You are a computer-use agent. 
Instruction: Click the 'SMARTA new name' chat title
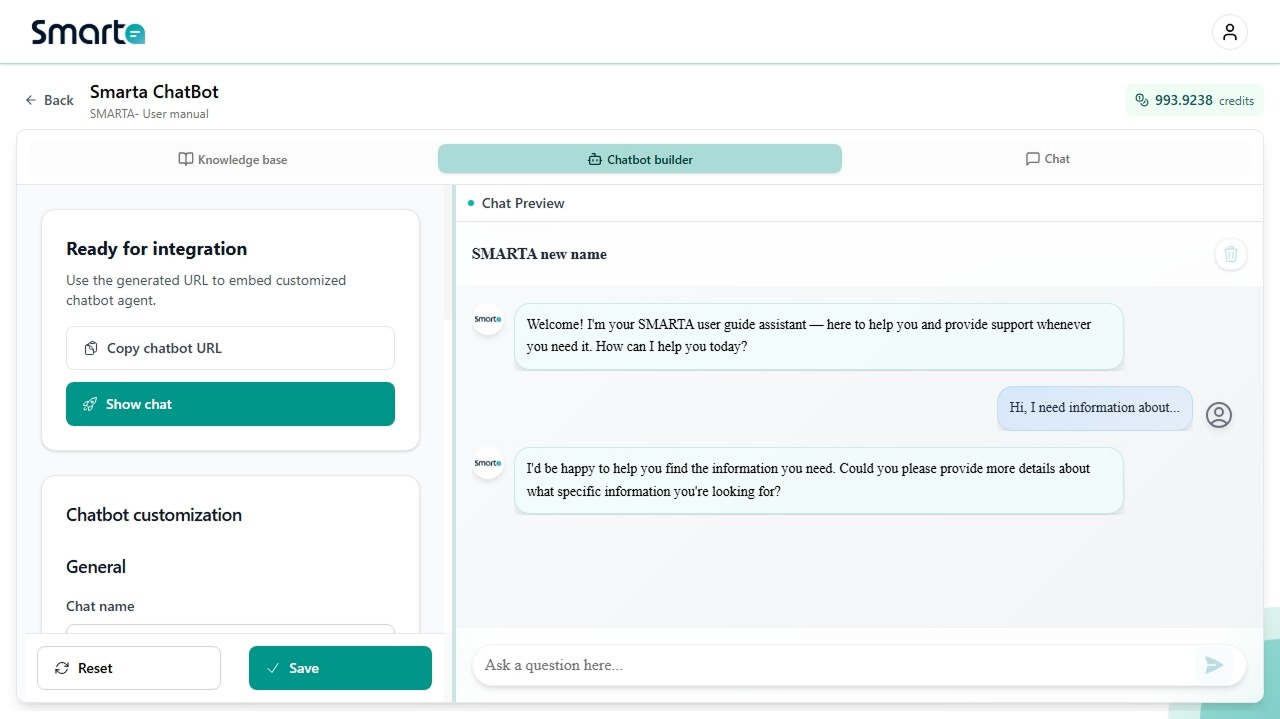click(x=539, y=254)
